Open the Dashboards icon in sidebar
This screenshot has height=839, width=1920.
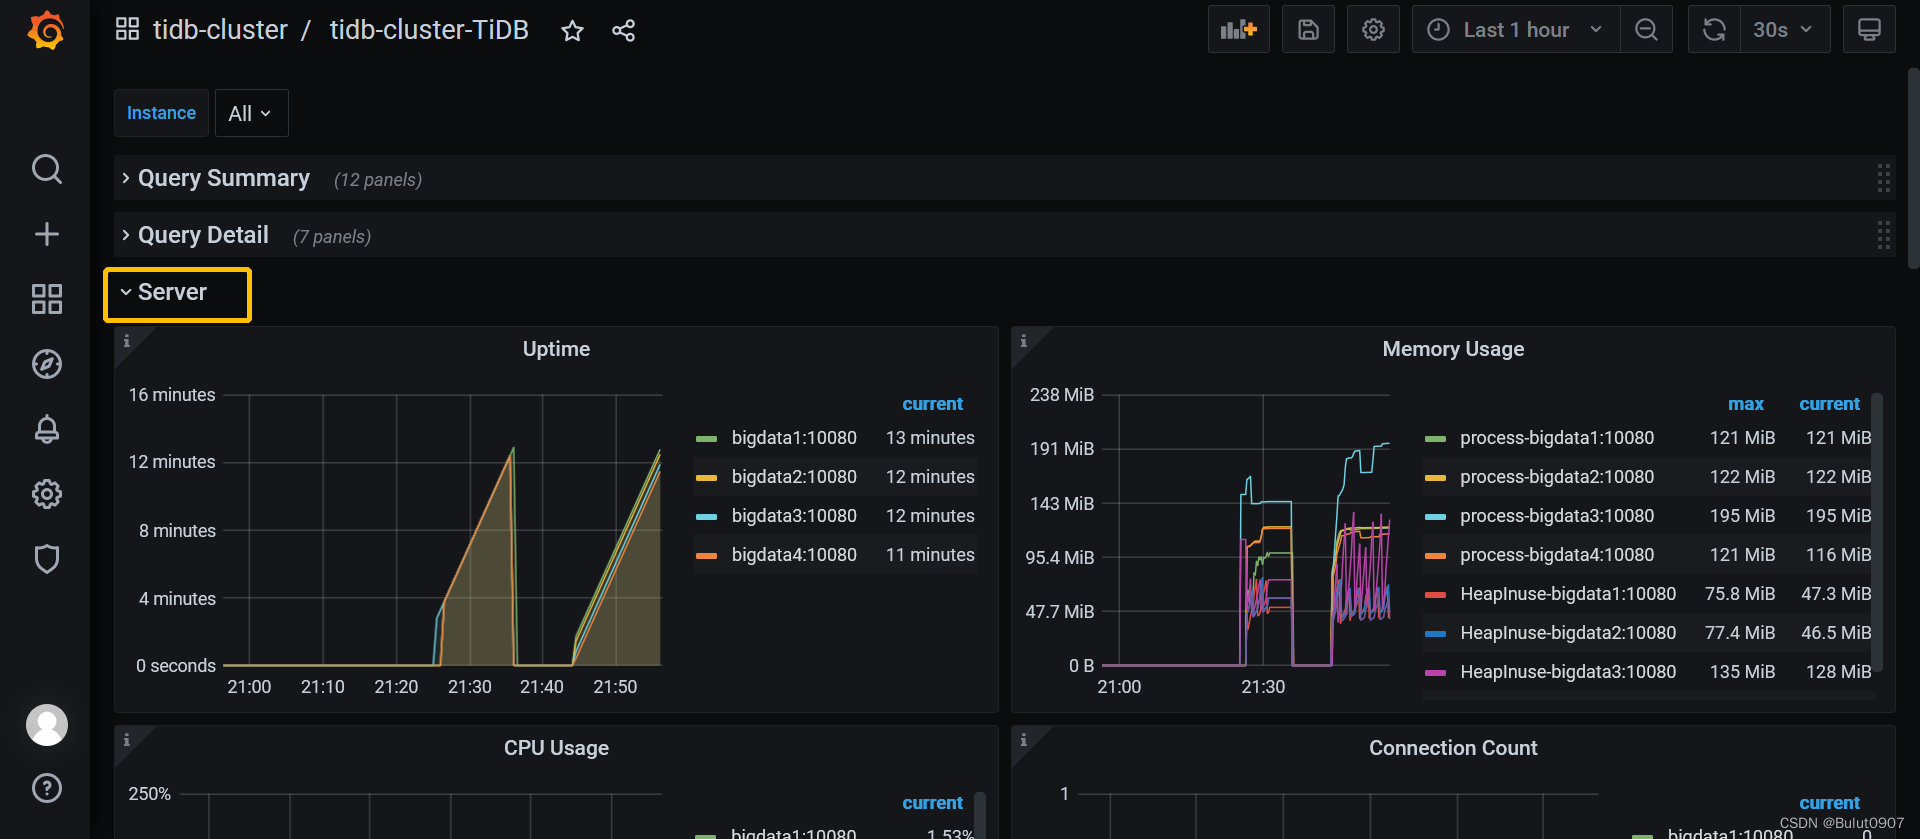click(47, 299)
